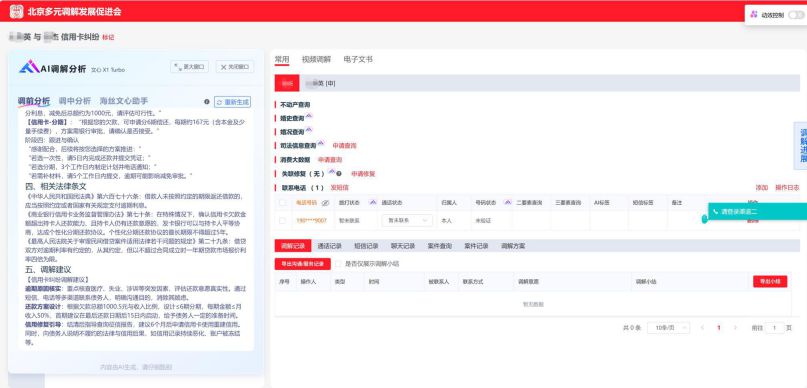
Task: Click the AI icon next to 婚况查询
Action: [309, 130]
